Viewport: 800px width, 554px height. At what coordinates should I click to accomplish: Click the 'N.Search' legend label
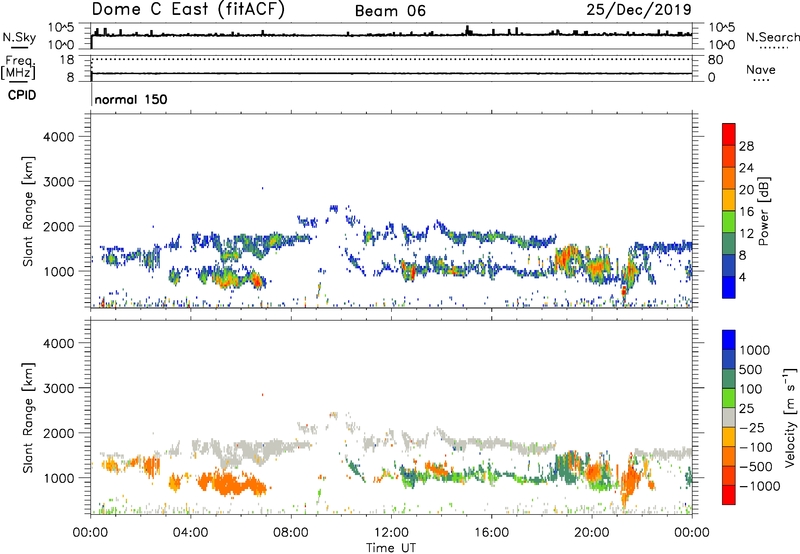click(772, 37)
